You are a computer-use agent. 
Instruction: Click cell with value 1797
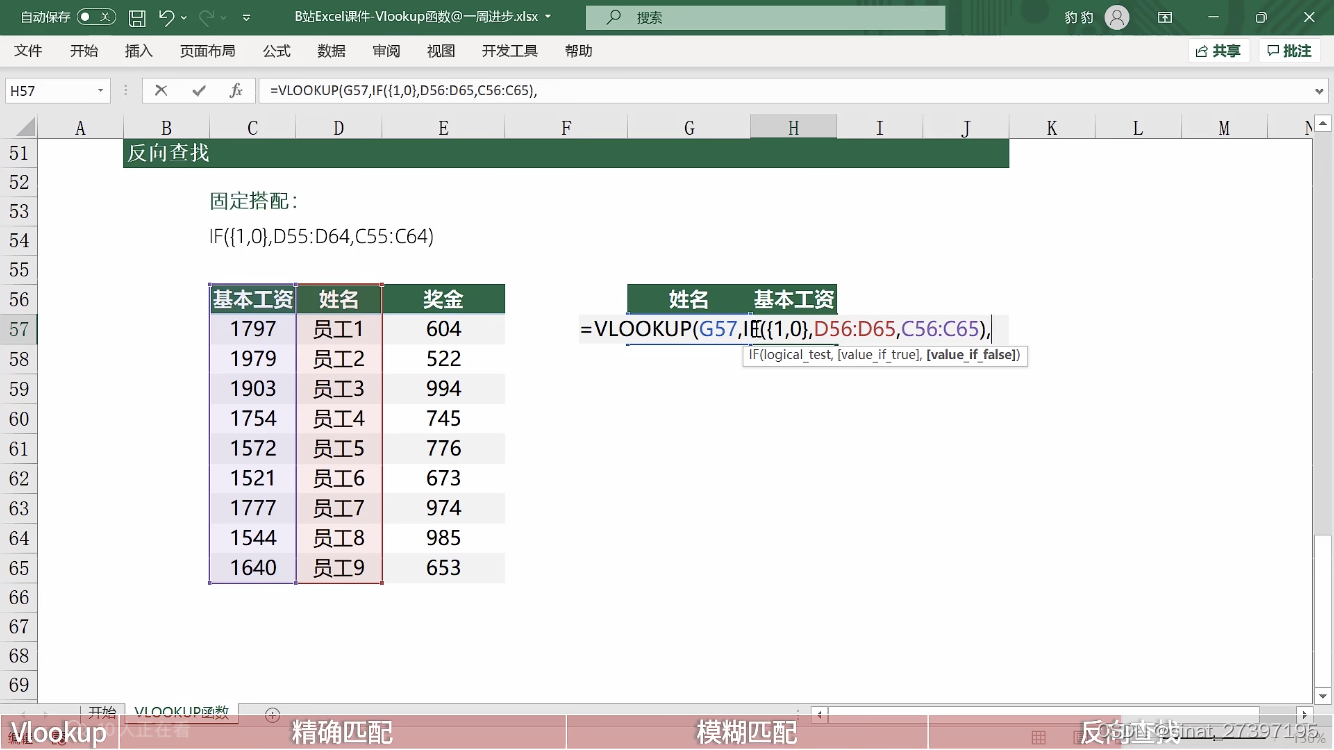[253, 329]
